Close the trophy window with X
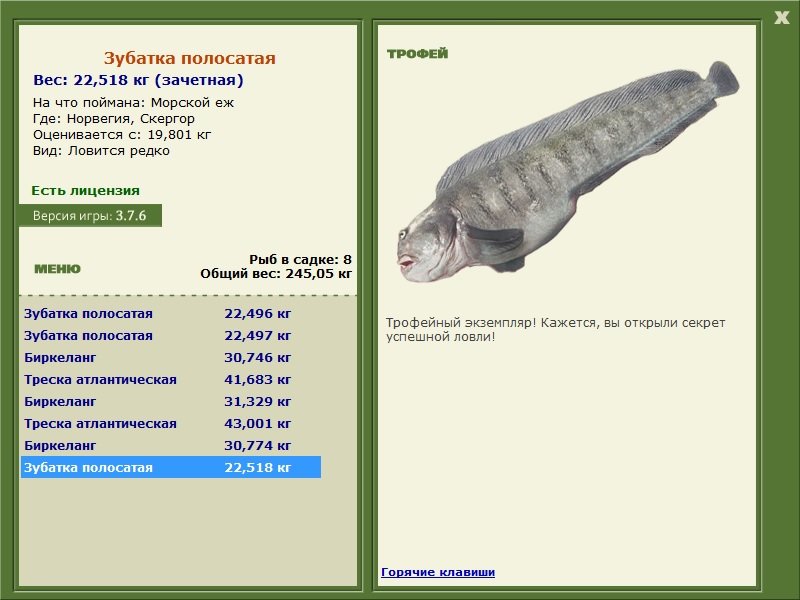Viewport: 800px width, 600px height. (781, 18)
